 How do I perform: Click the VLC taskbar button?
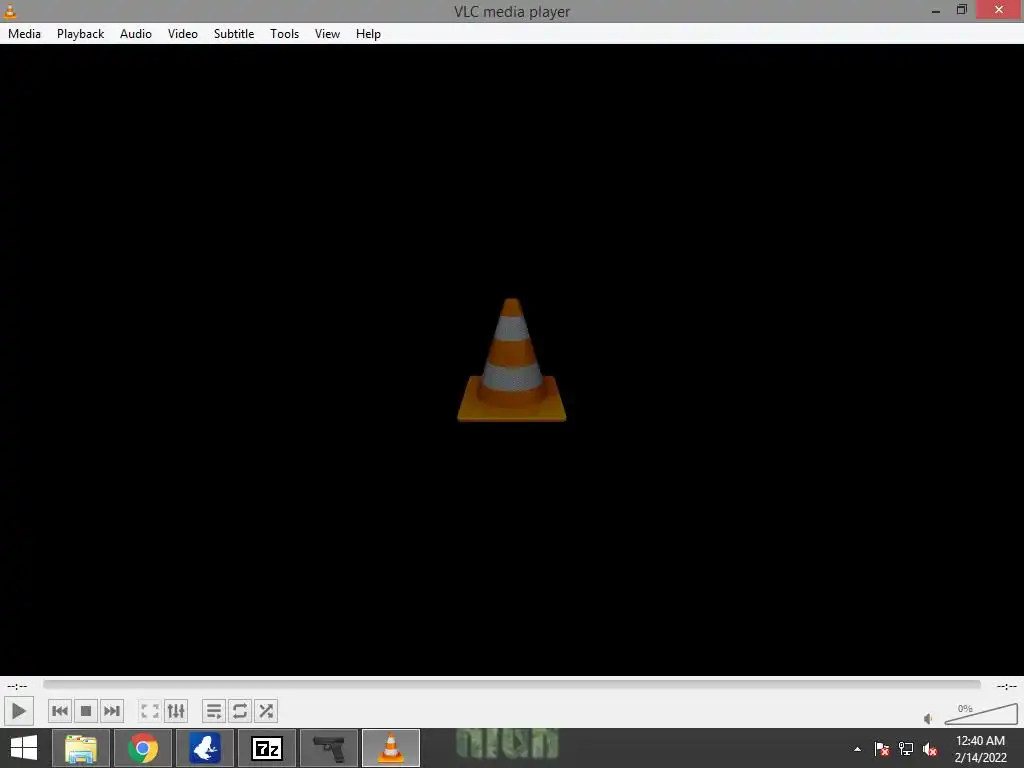[391, 748]
